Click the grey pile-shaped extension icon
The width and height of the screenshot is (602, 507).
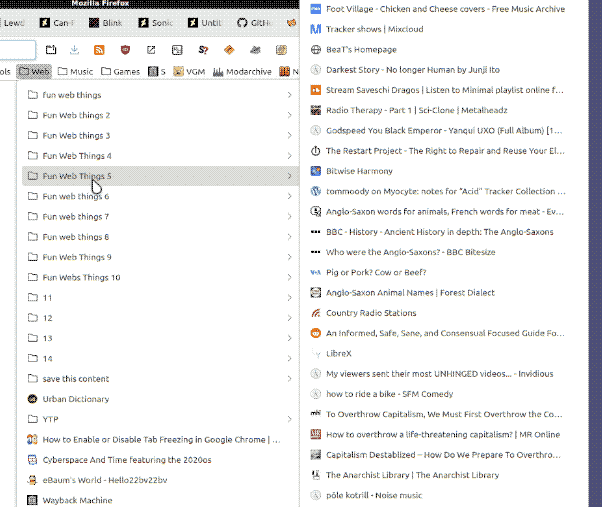point(255,50)
